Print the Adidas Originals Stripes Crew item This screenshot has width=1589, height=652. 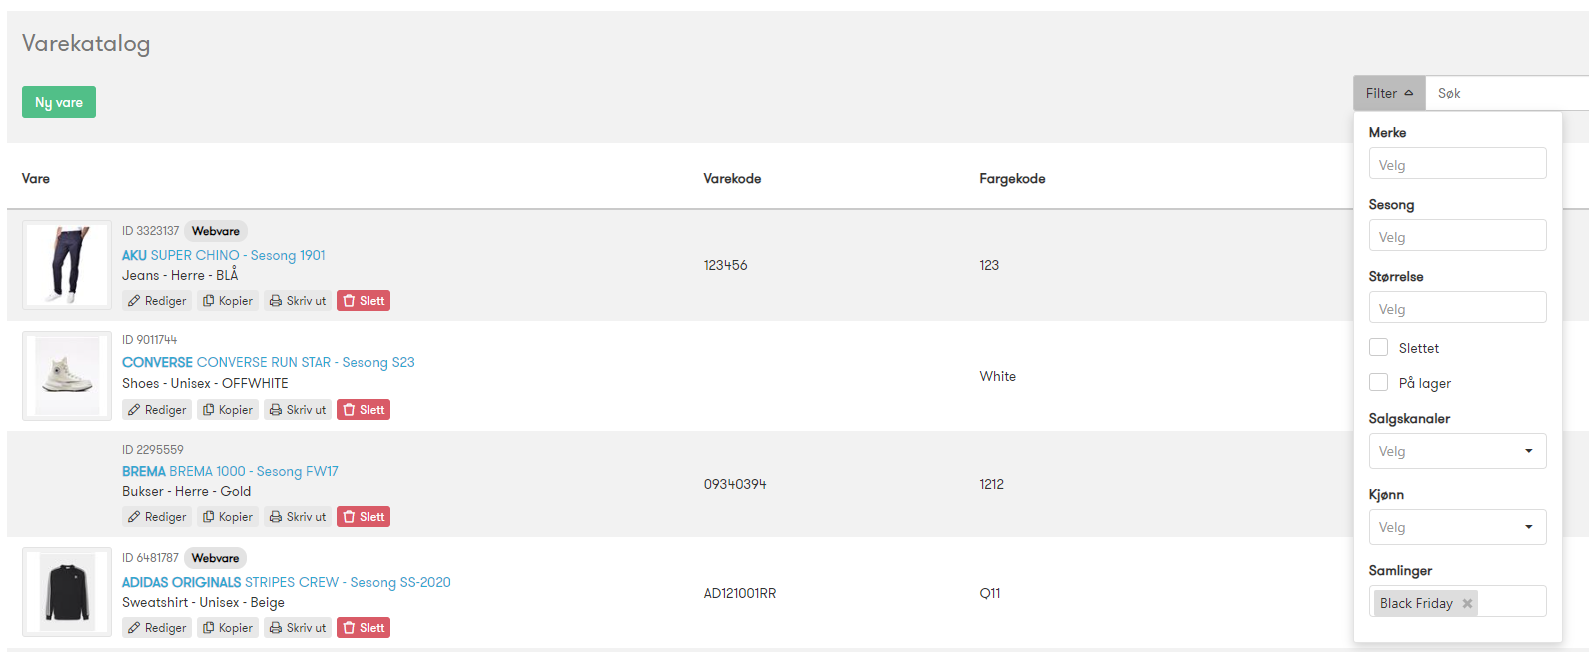298,628
